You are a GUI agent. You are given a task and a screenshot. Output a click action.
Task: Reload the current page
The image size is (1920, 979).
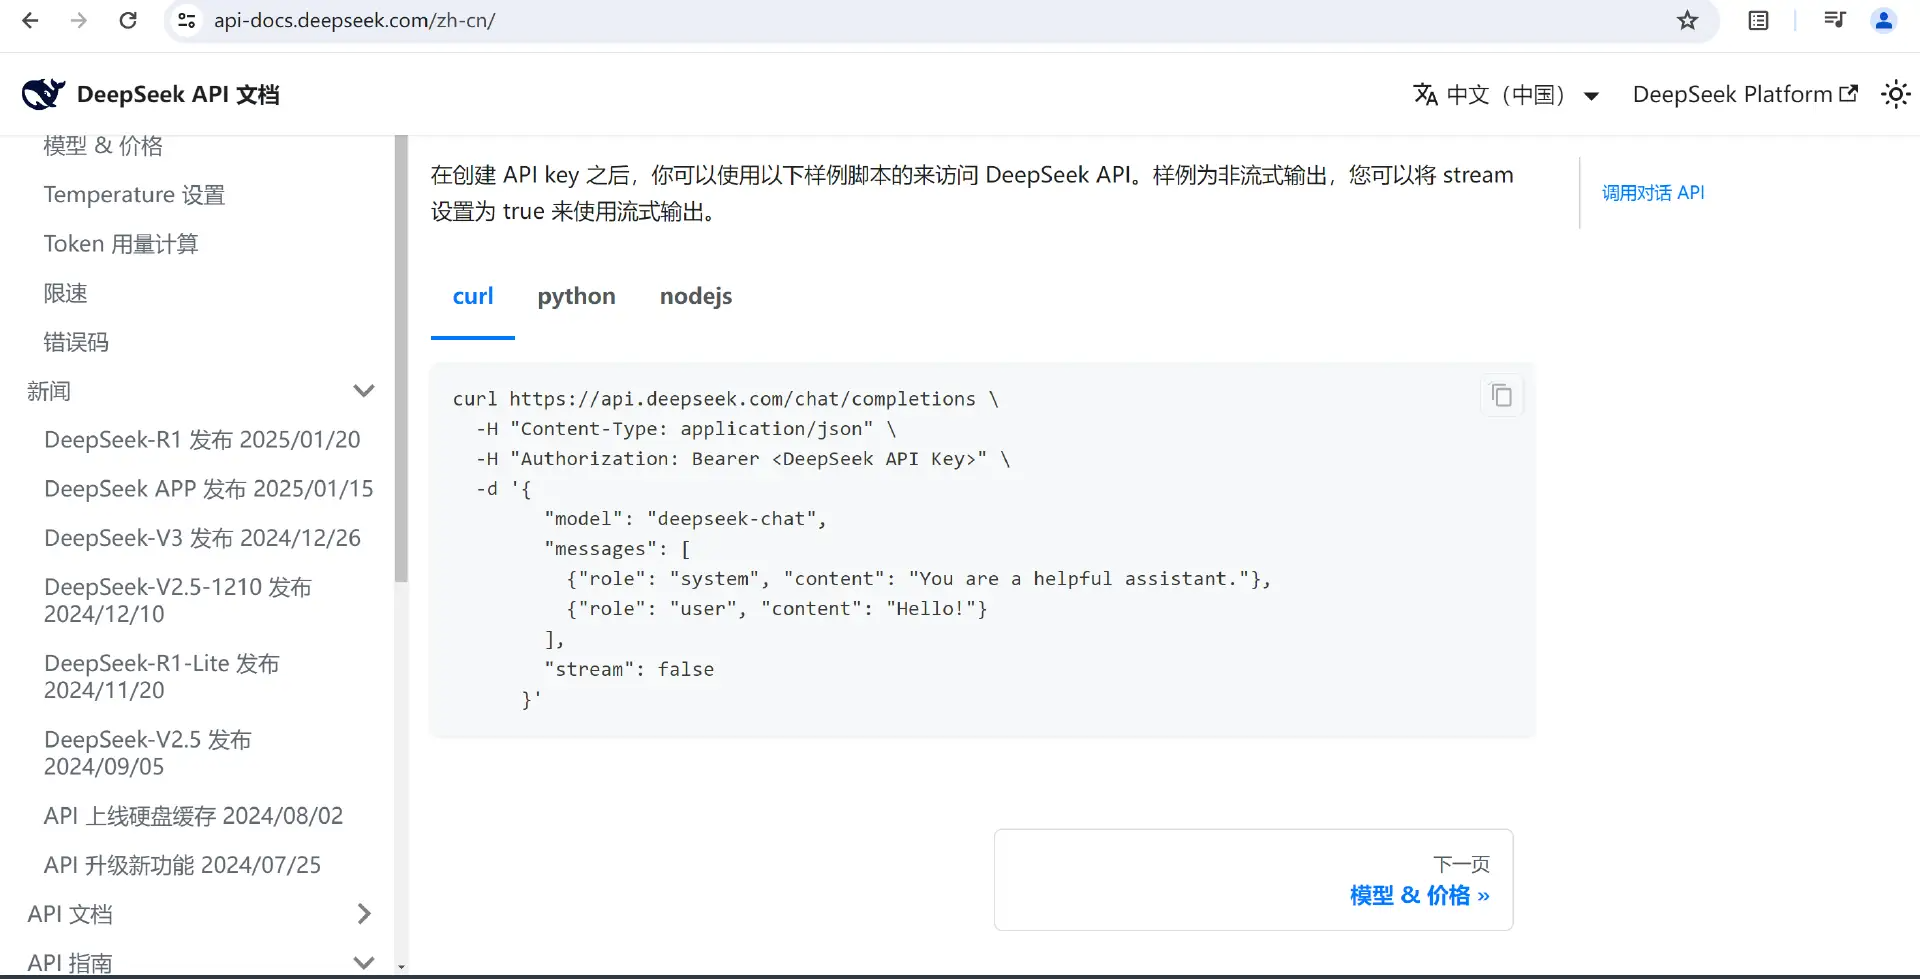coord(128,20)
